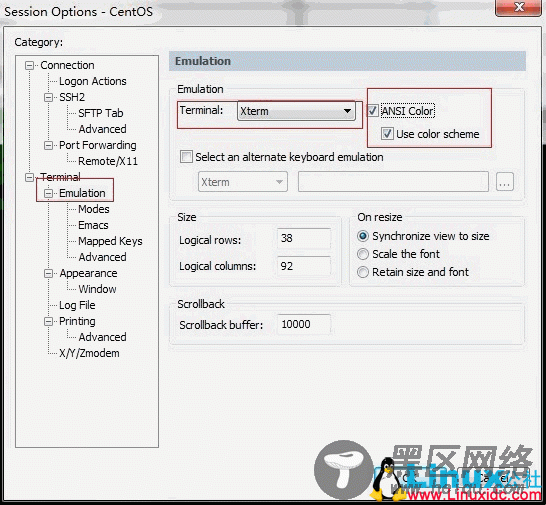Screen dimensions: 546x505
Task: Select Printing category
Action: click(x=77, y=321)
